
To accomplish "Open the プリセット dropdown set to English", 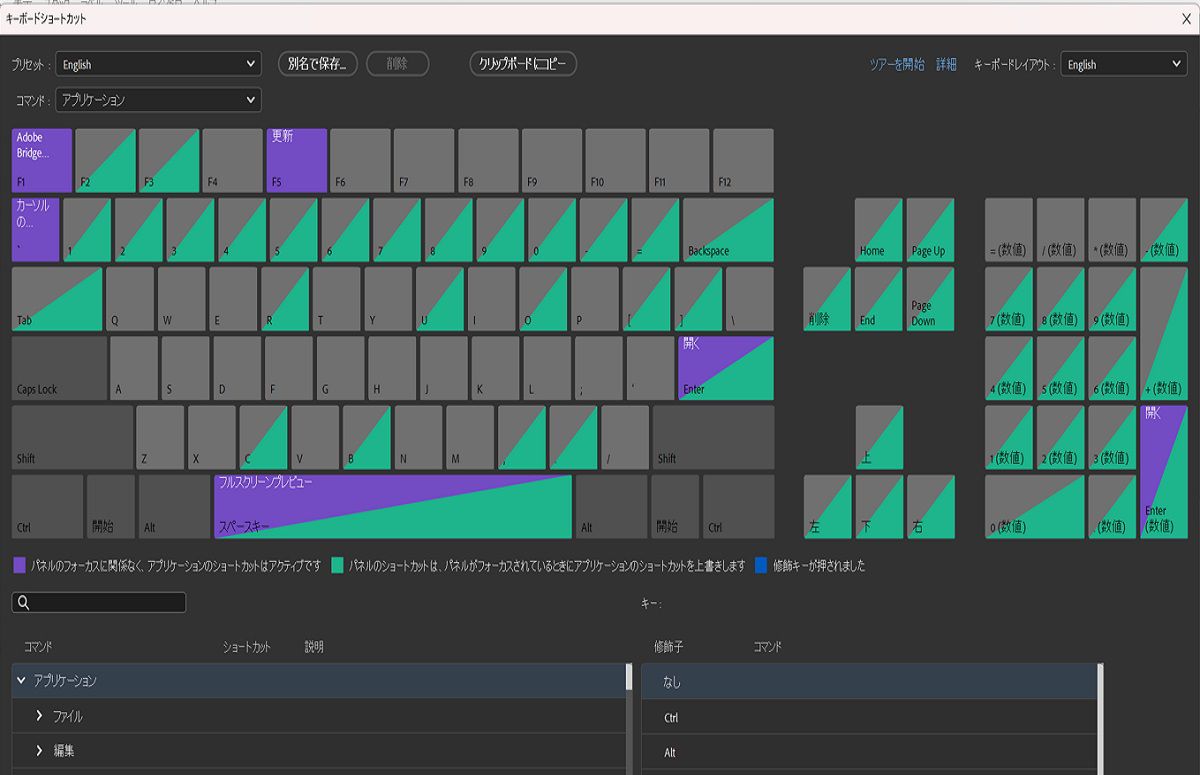I will (x=158, y=64).
